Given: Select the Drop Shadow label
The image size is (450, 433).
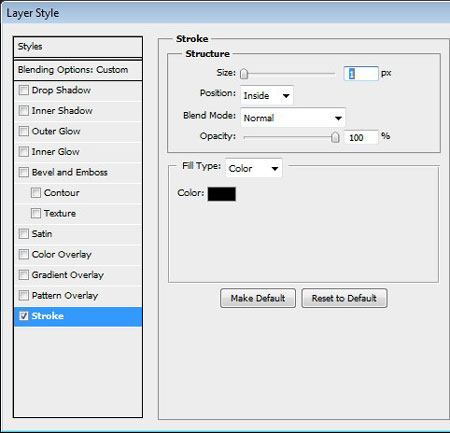Looking at the screenshot, I should 61,90.
